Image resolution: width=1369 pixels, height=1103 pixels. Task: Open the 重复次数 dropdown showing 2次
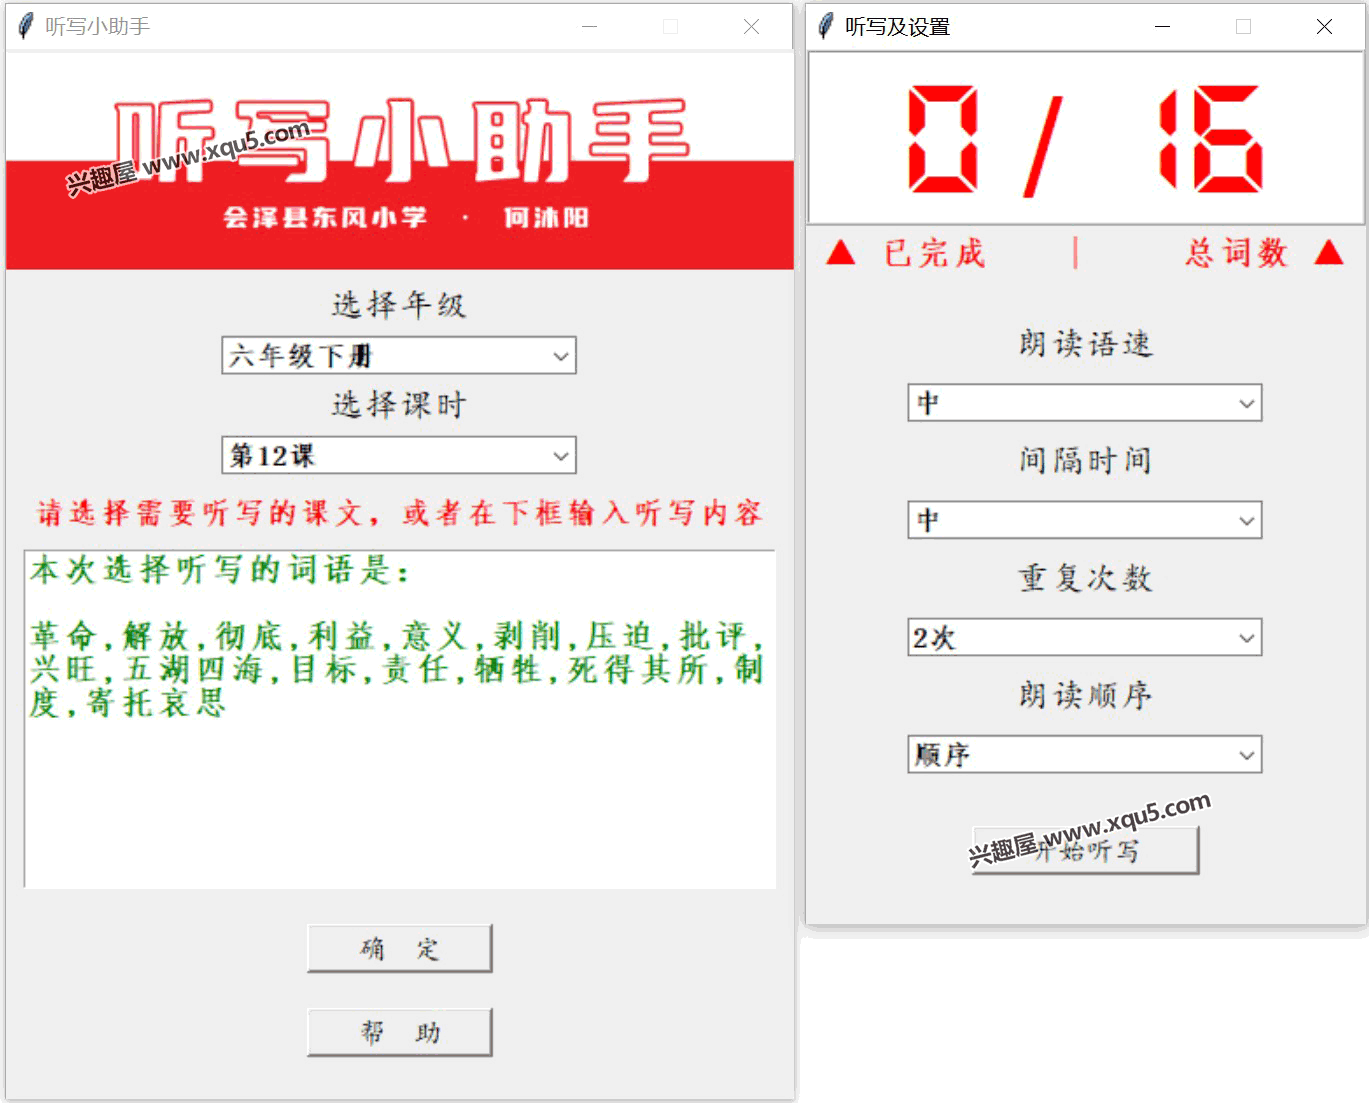(x=1085, y=637)
